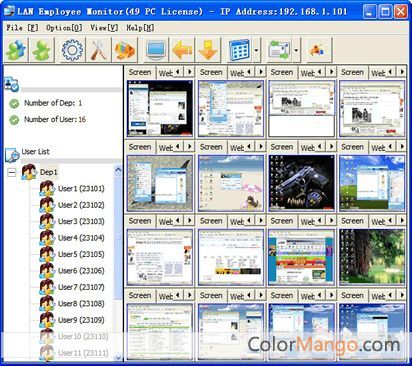Click tab scroll right arrow of first panel
The height and width of the screenshot is (366, 412).
(189, 72)
